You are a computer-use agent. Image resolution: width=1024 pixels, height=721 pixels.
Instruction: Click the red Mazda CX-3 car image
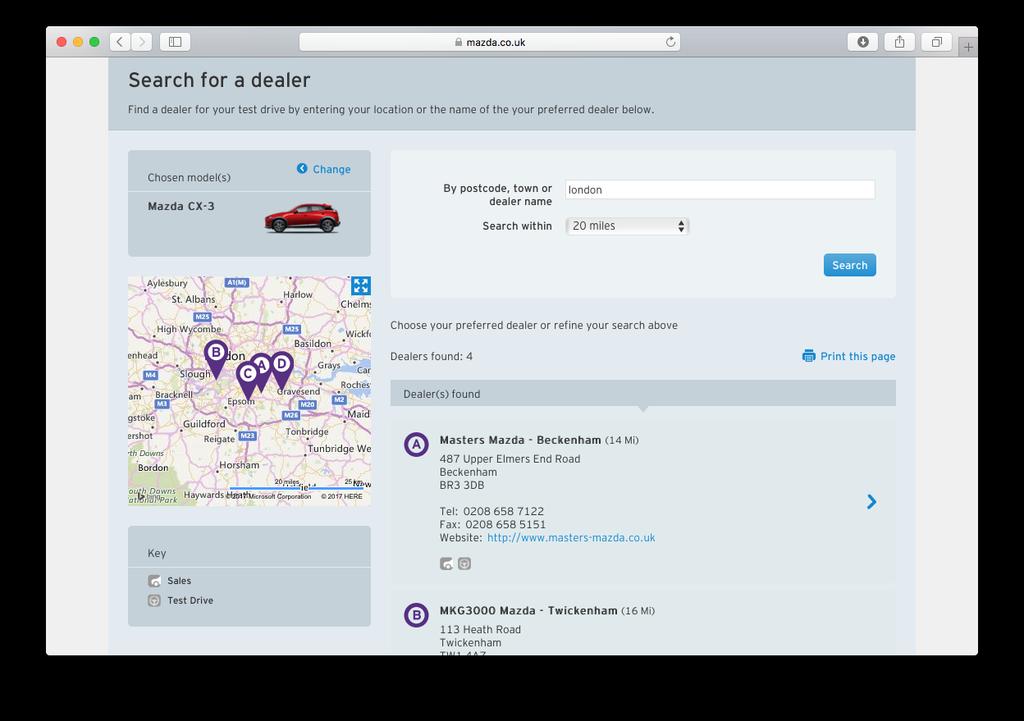[x=302, y=218]
